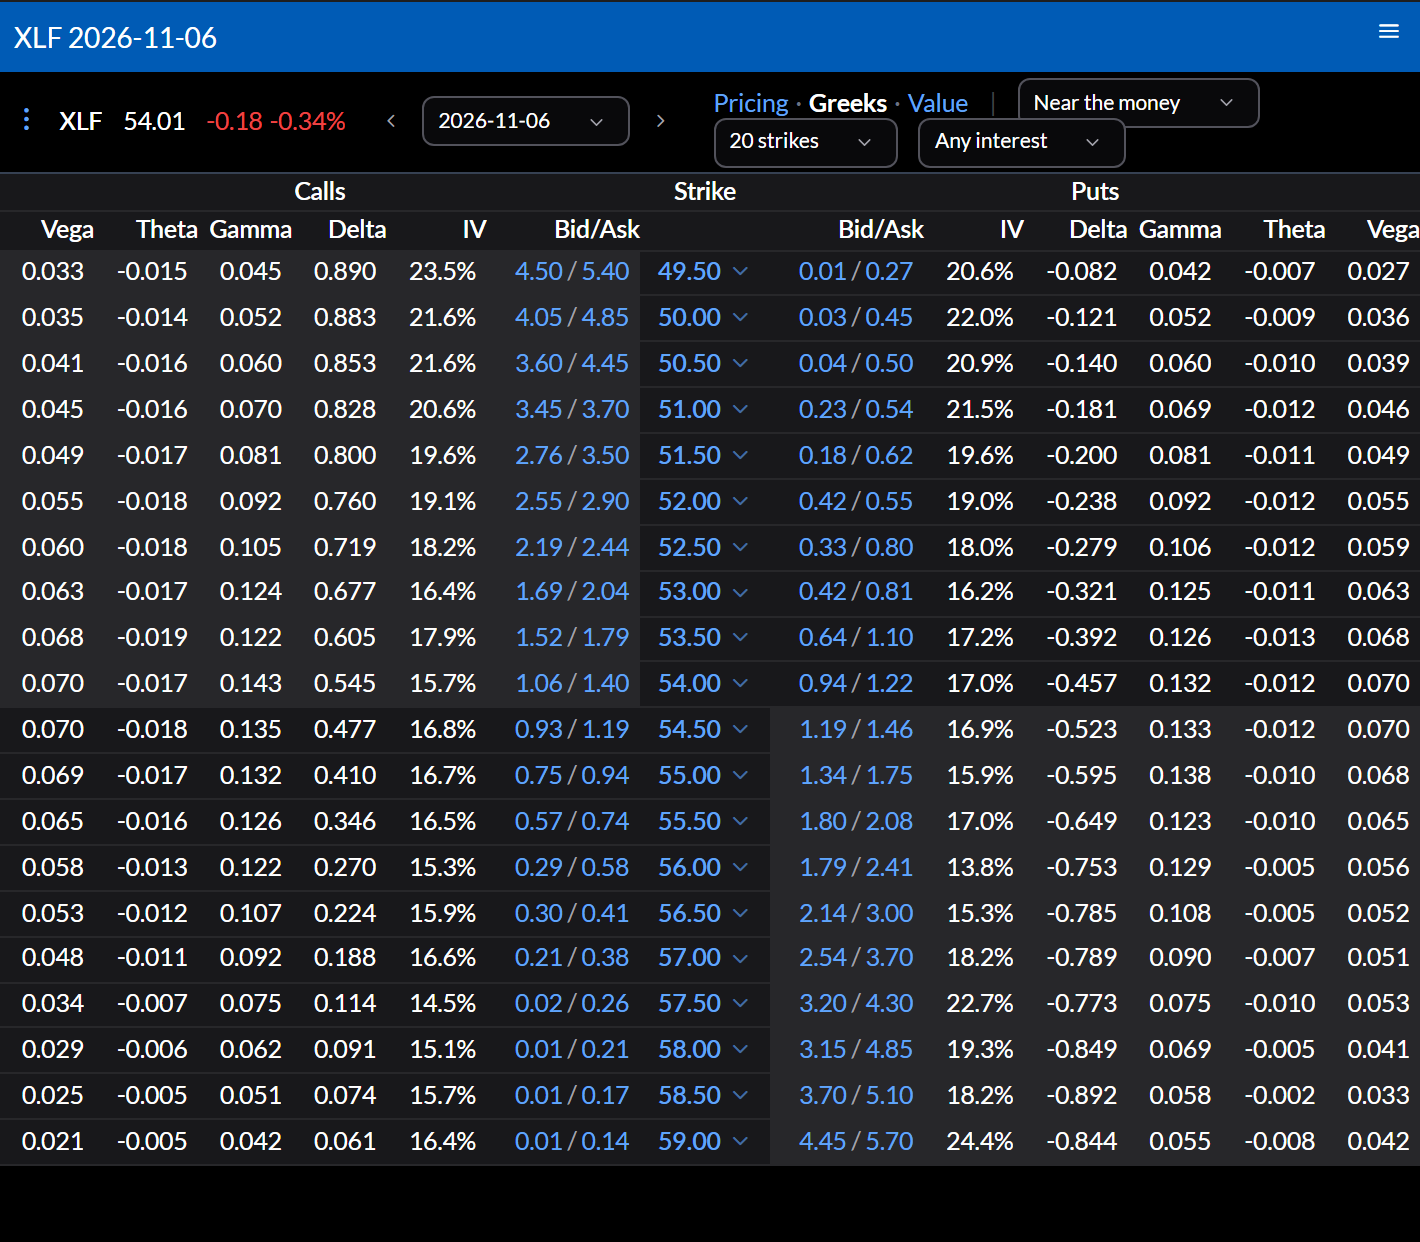1420x1242 pixels.
Task: Click the 55.00 strike price link
Action: point(689,775)
